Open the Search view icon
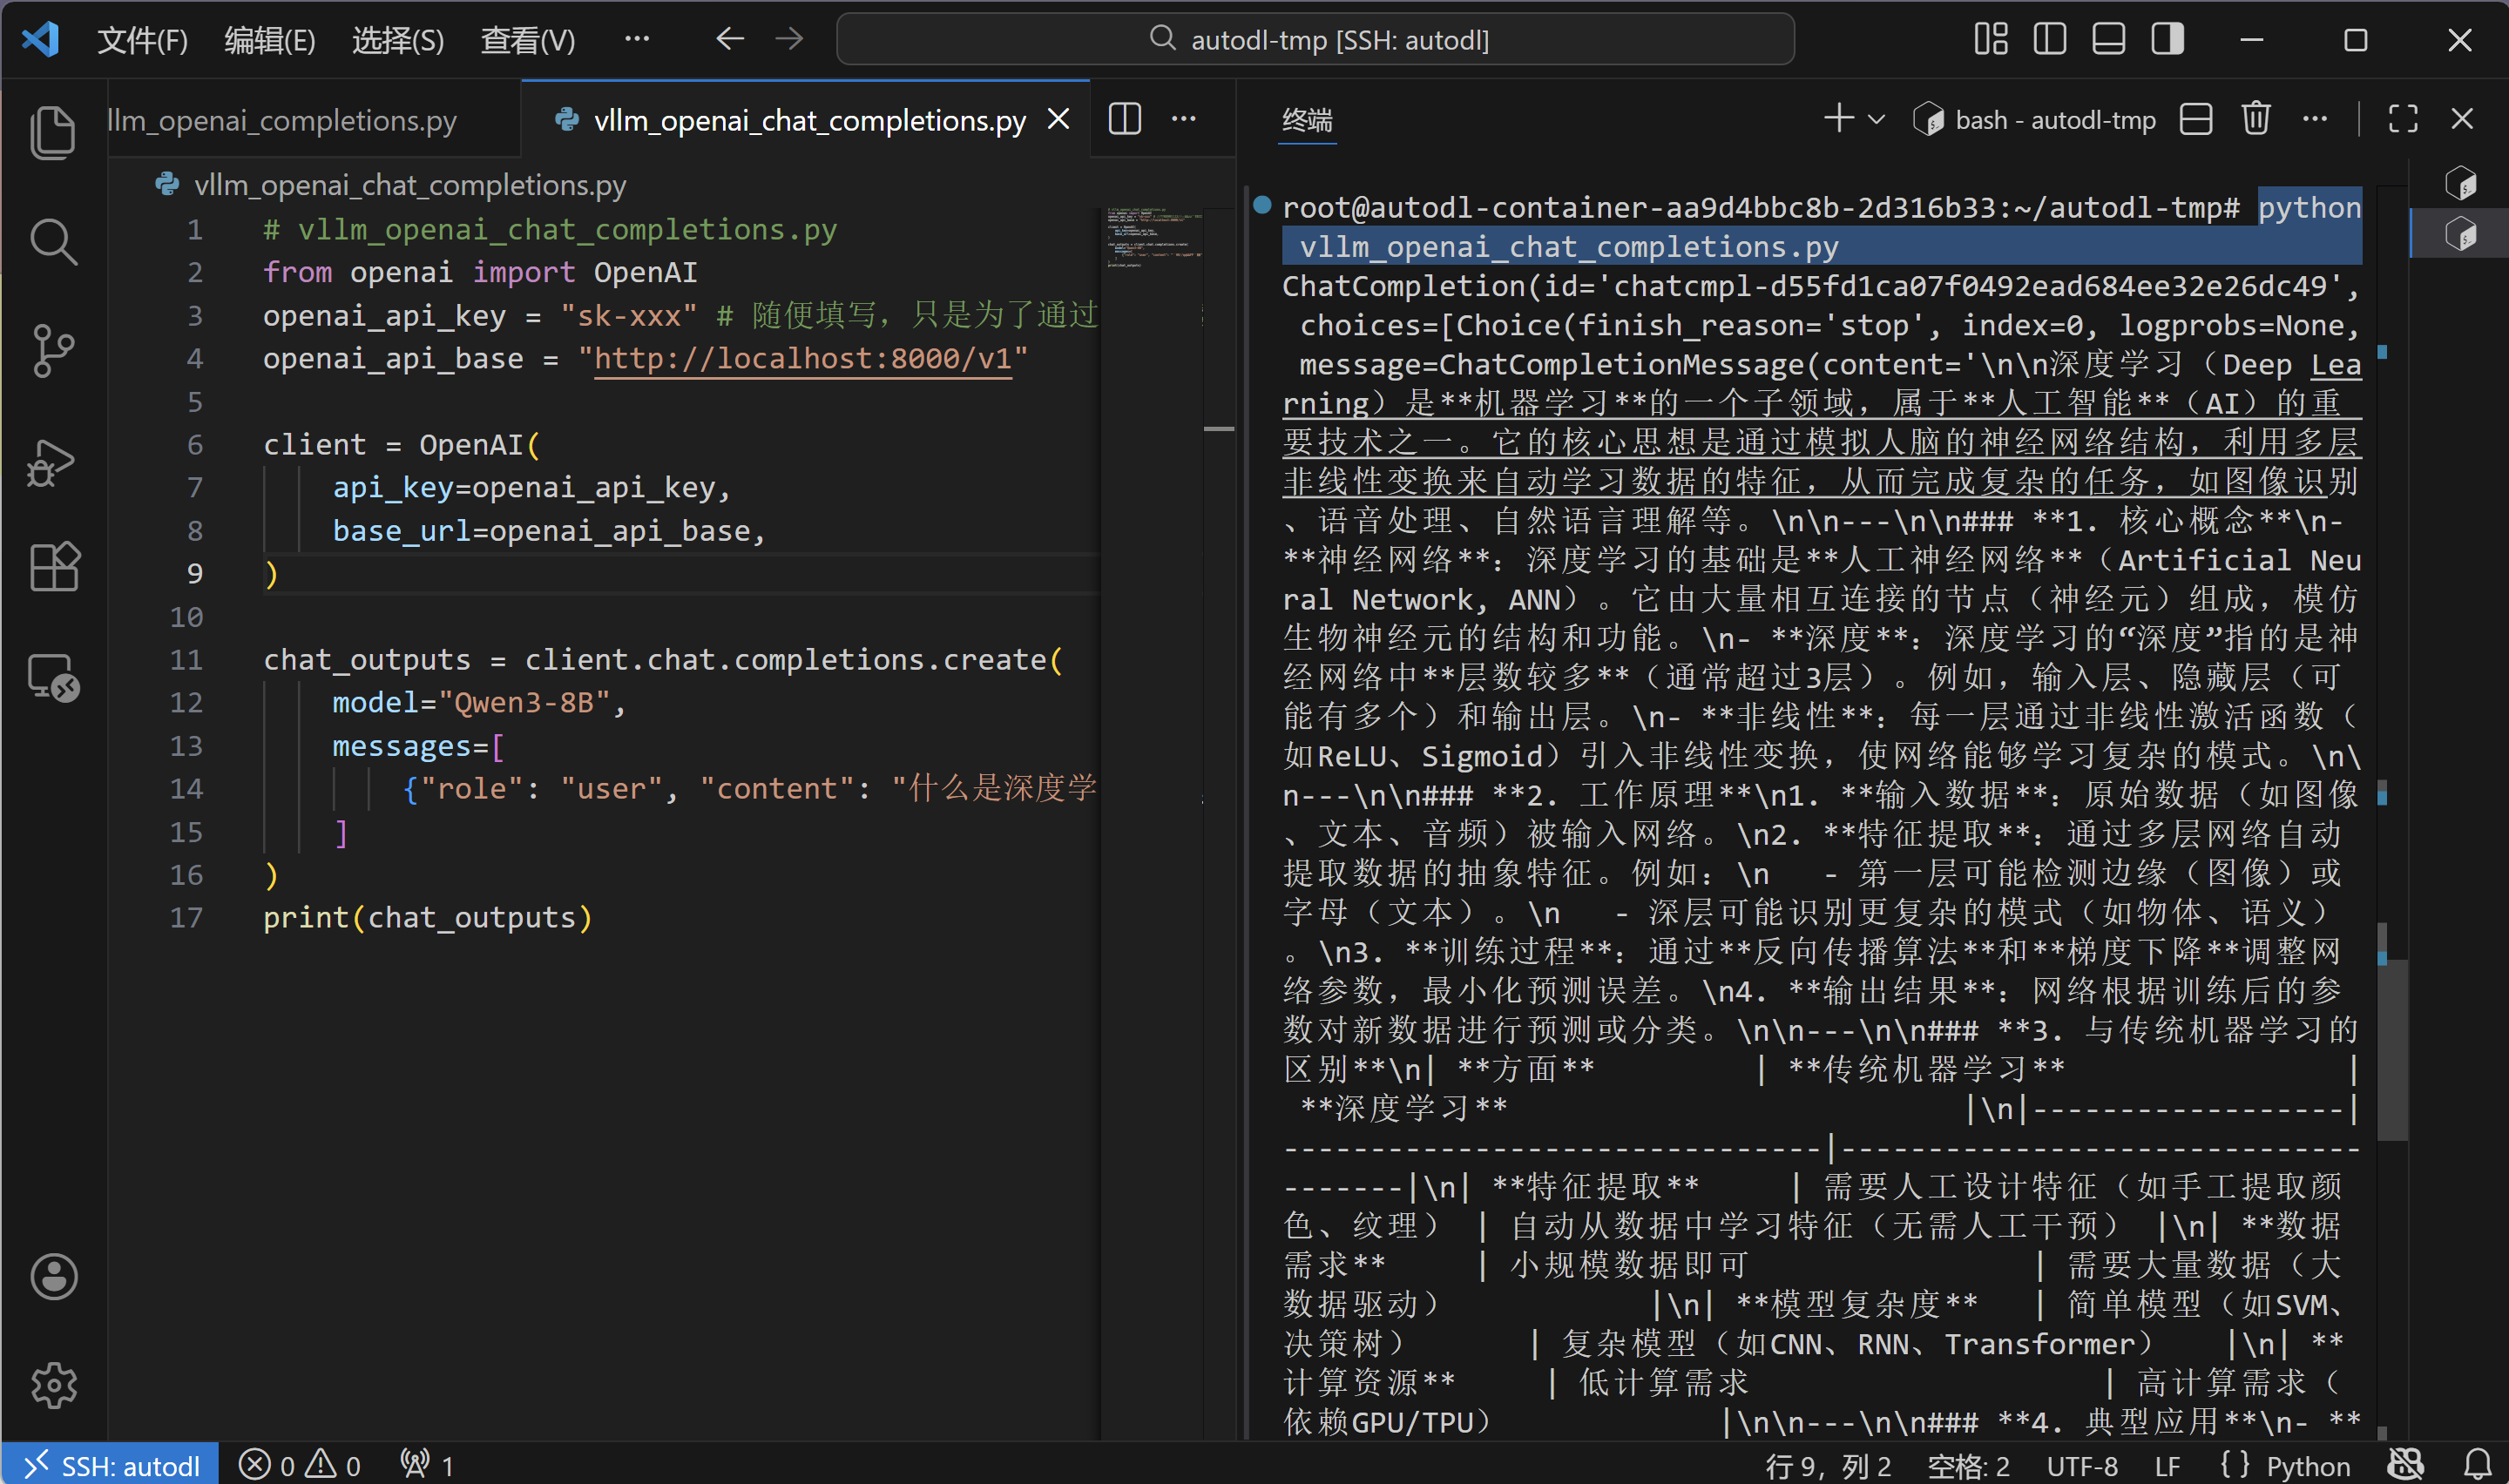This screenshot has height=1484, width=2509. (x=53, y=242)
